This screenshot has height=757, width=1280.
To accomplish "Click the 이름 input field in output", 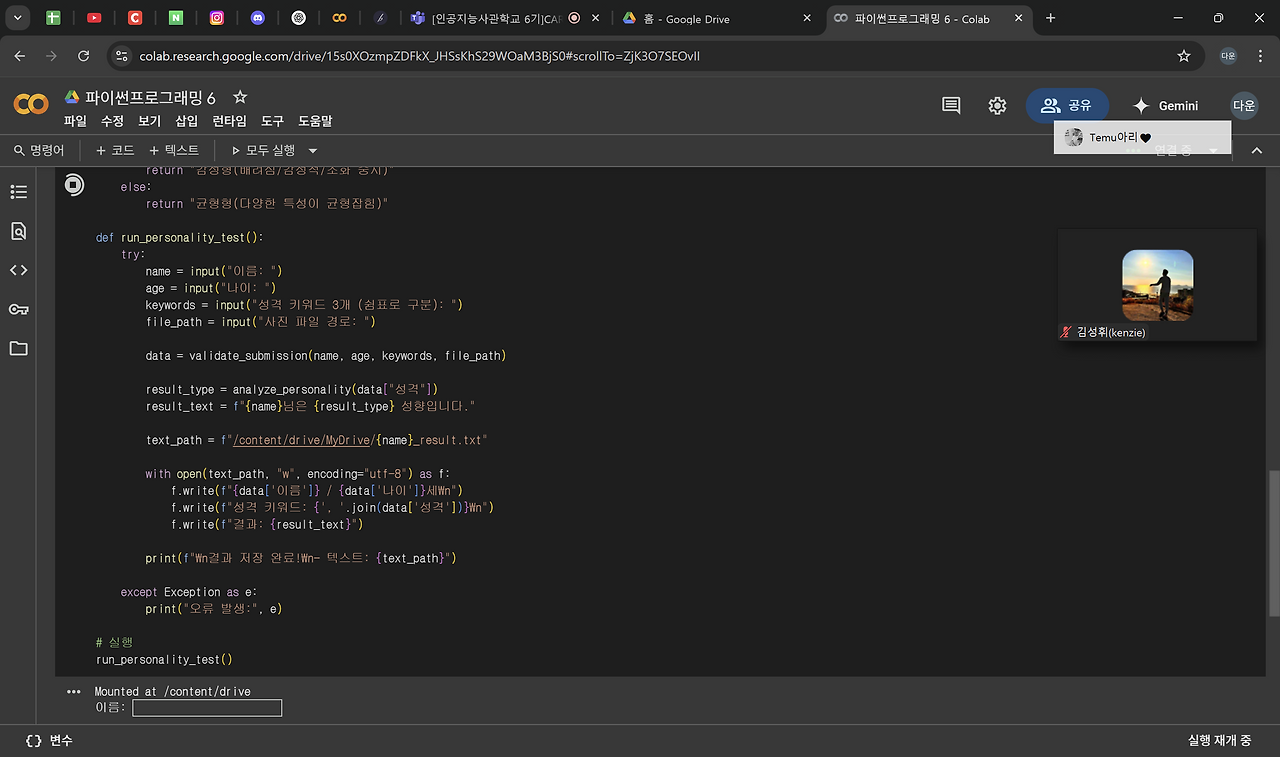I will pyautogui.click(x=207, y=708).
